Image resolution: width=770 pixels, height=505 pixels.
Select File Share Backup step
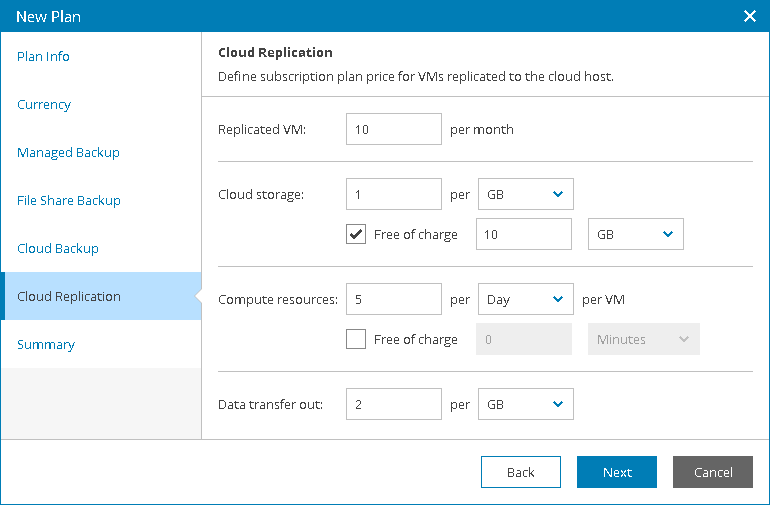coord(69,200)
